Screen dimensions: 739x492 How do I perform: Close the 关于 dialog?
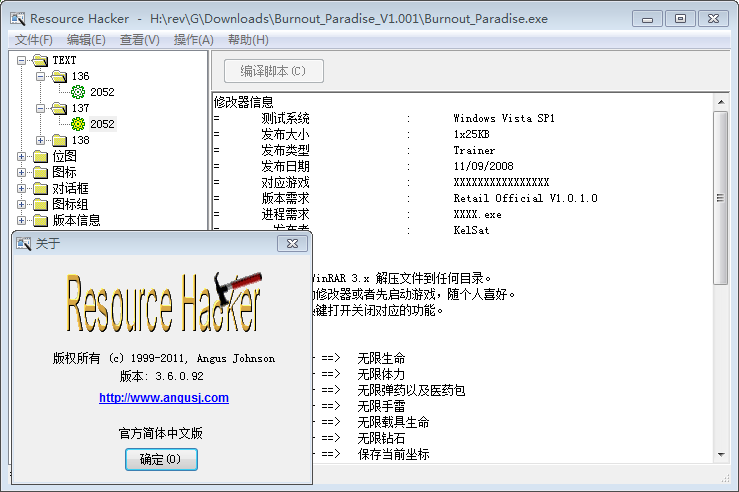292,244
